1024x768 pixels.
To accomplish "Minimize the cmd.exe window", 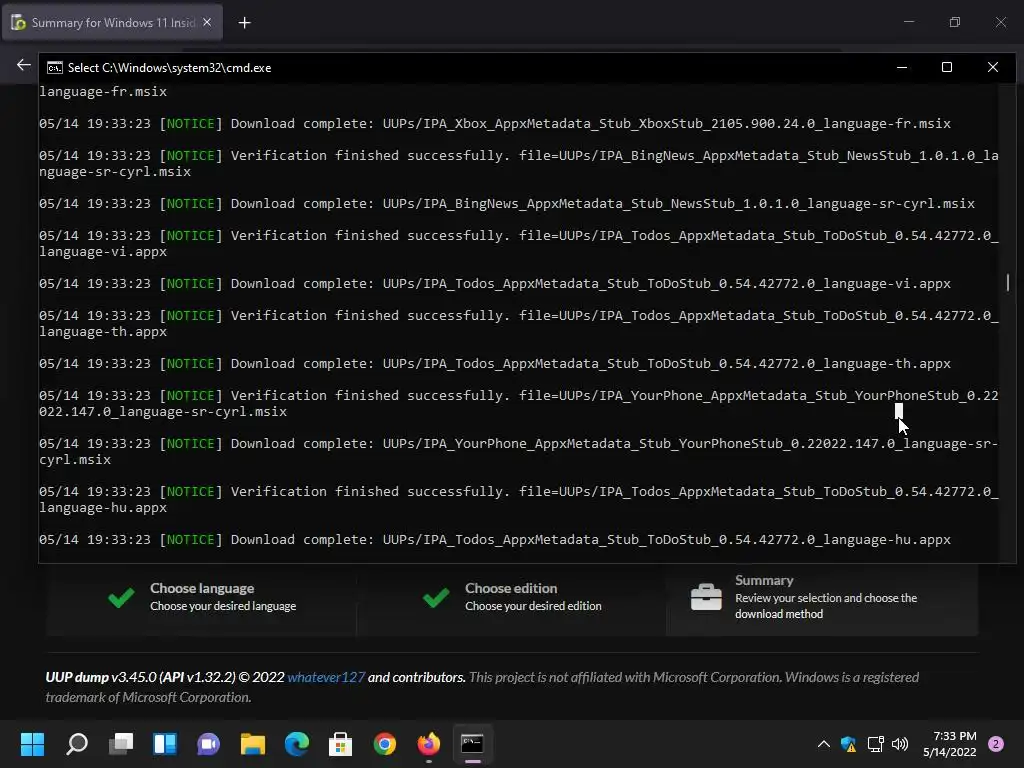I will 902,67.
